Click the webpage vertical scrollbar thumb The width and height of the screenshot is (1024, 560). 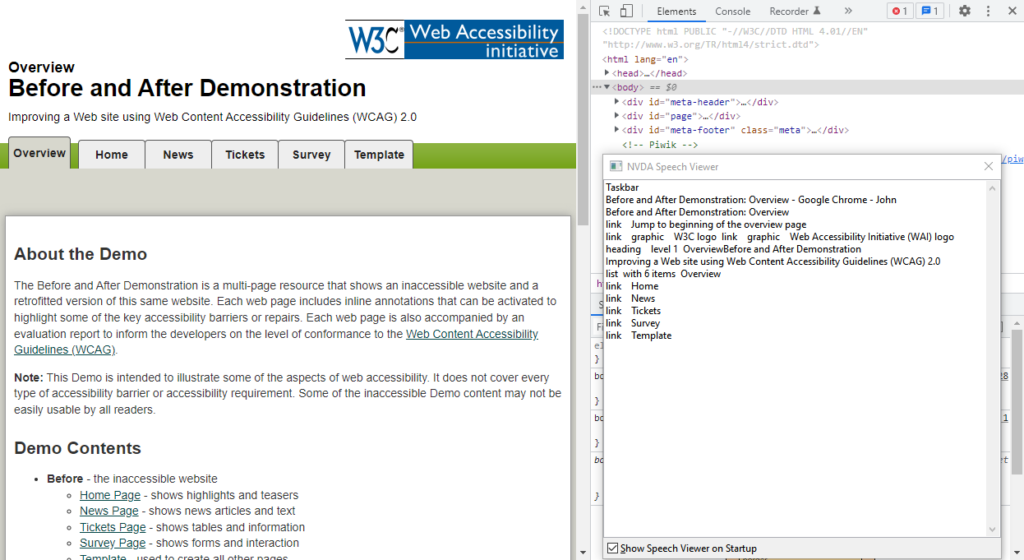tap(583, 117)
